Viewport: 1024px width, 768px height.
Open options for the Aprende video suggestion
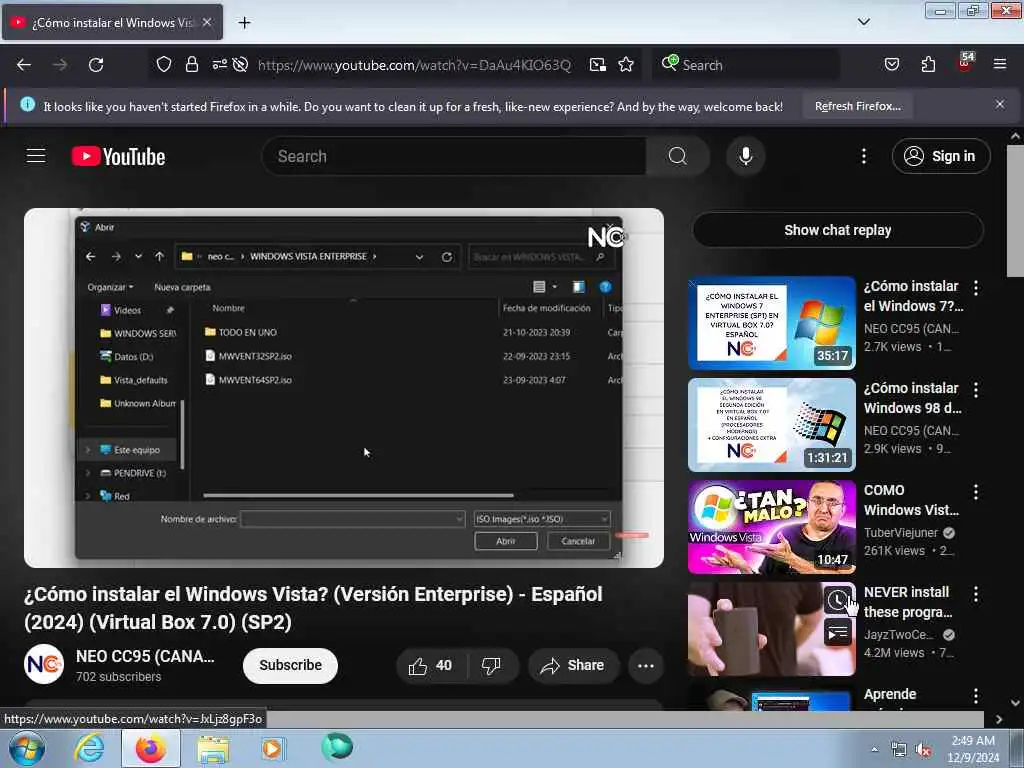point(976,696)
